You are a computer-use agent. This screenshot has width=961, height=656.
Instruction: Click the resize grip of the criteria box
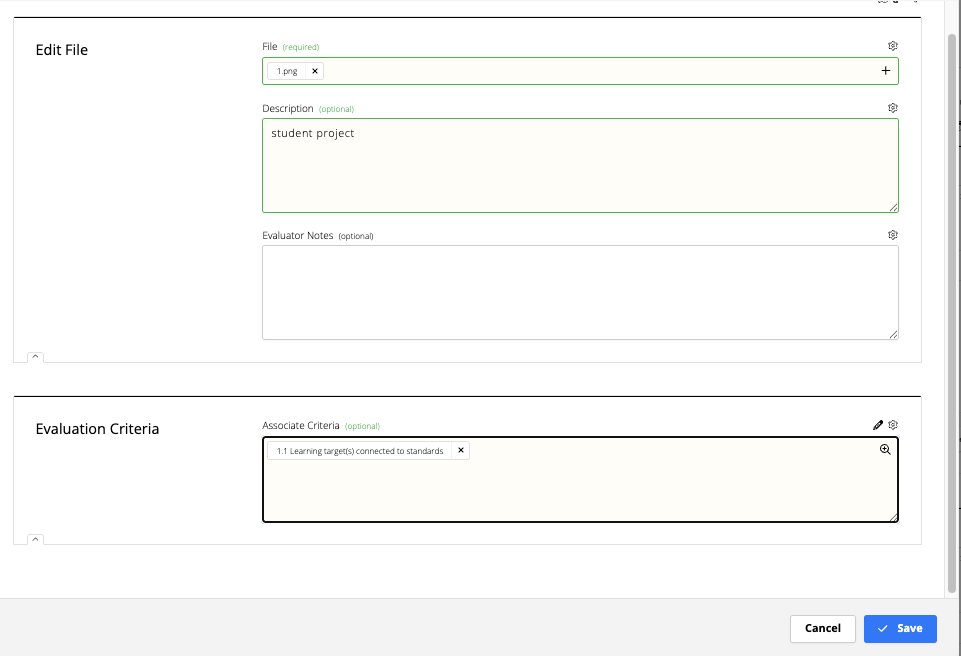tap(893, 517)
